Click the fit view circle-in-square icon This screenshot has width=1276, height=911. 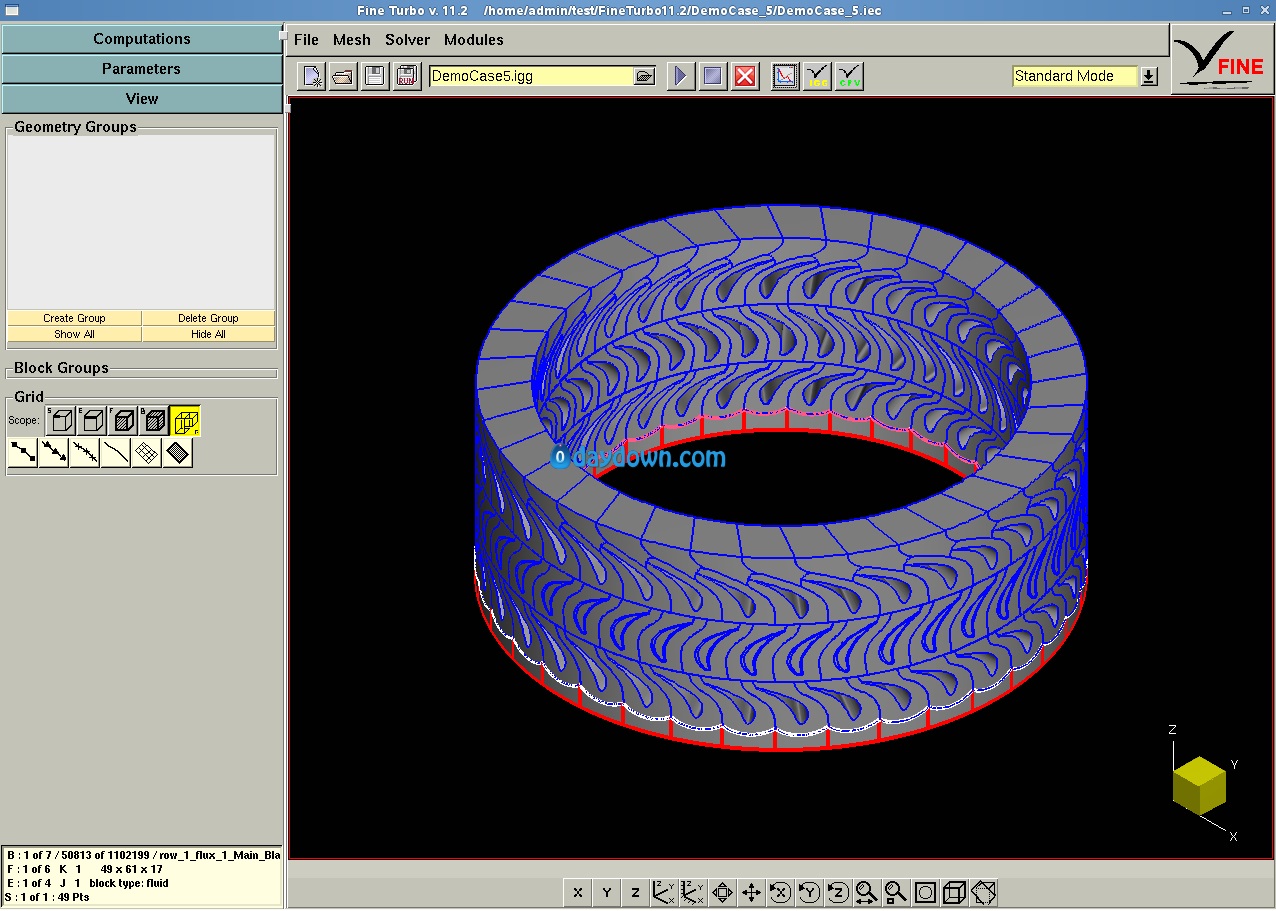pyautogui.click(x=925, y=893)
